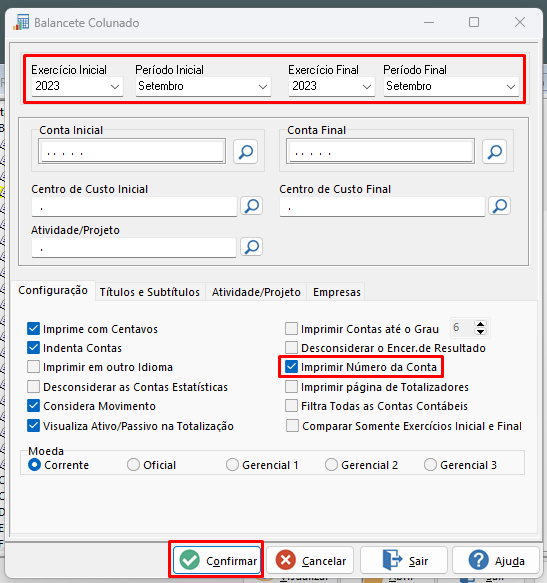547x583 pixels.
Task: Enable Imprimir Contas até o Grau
Action: [x=292, y=328]
